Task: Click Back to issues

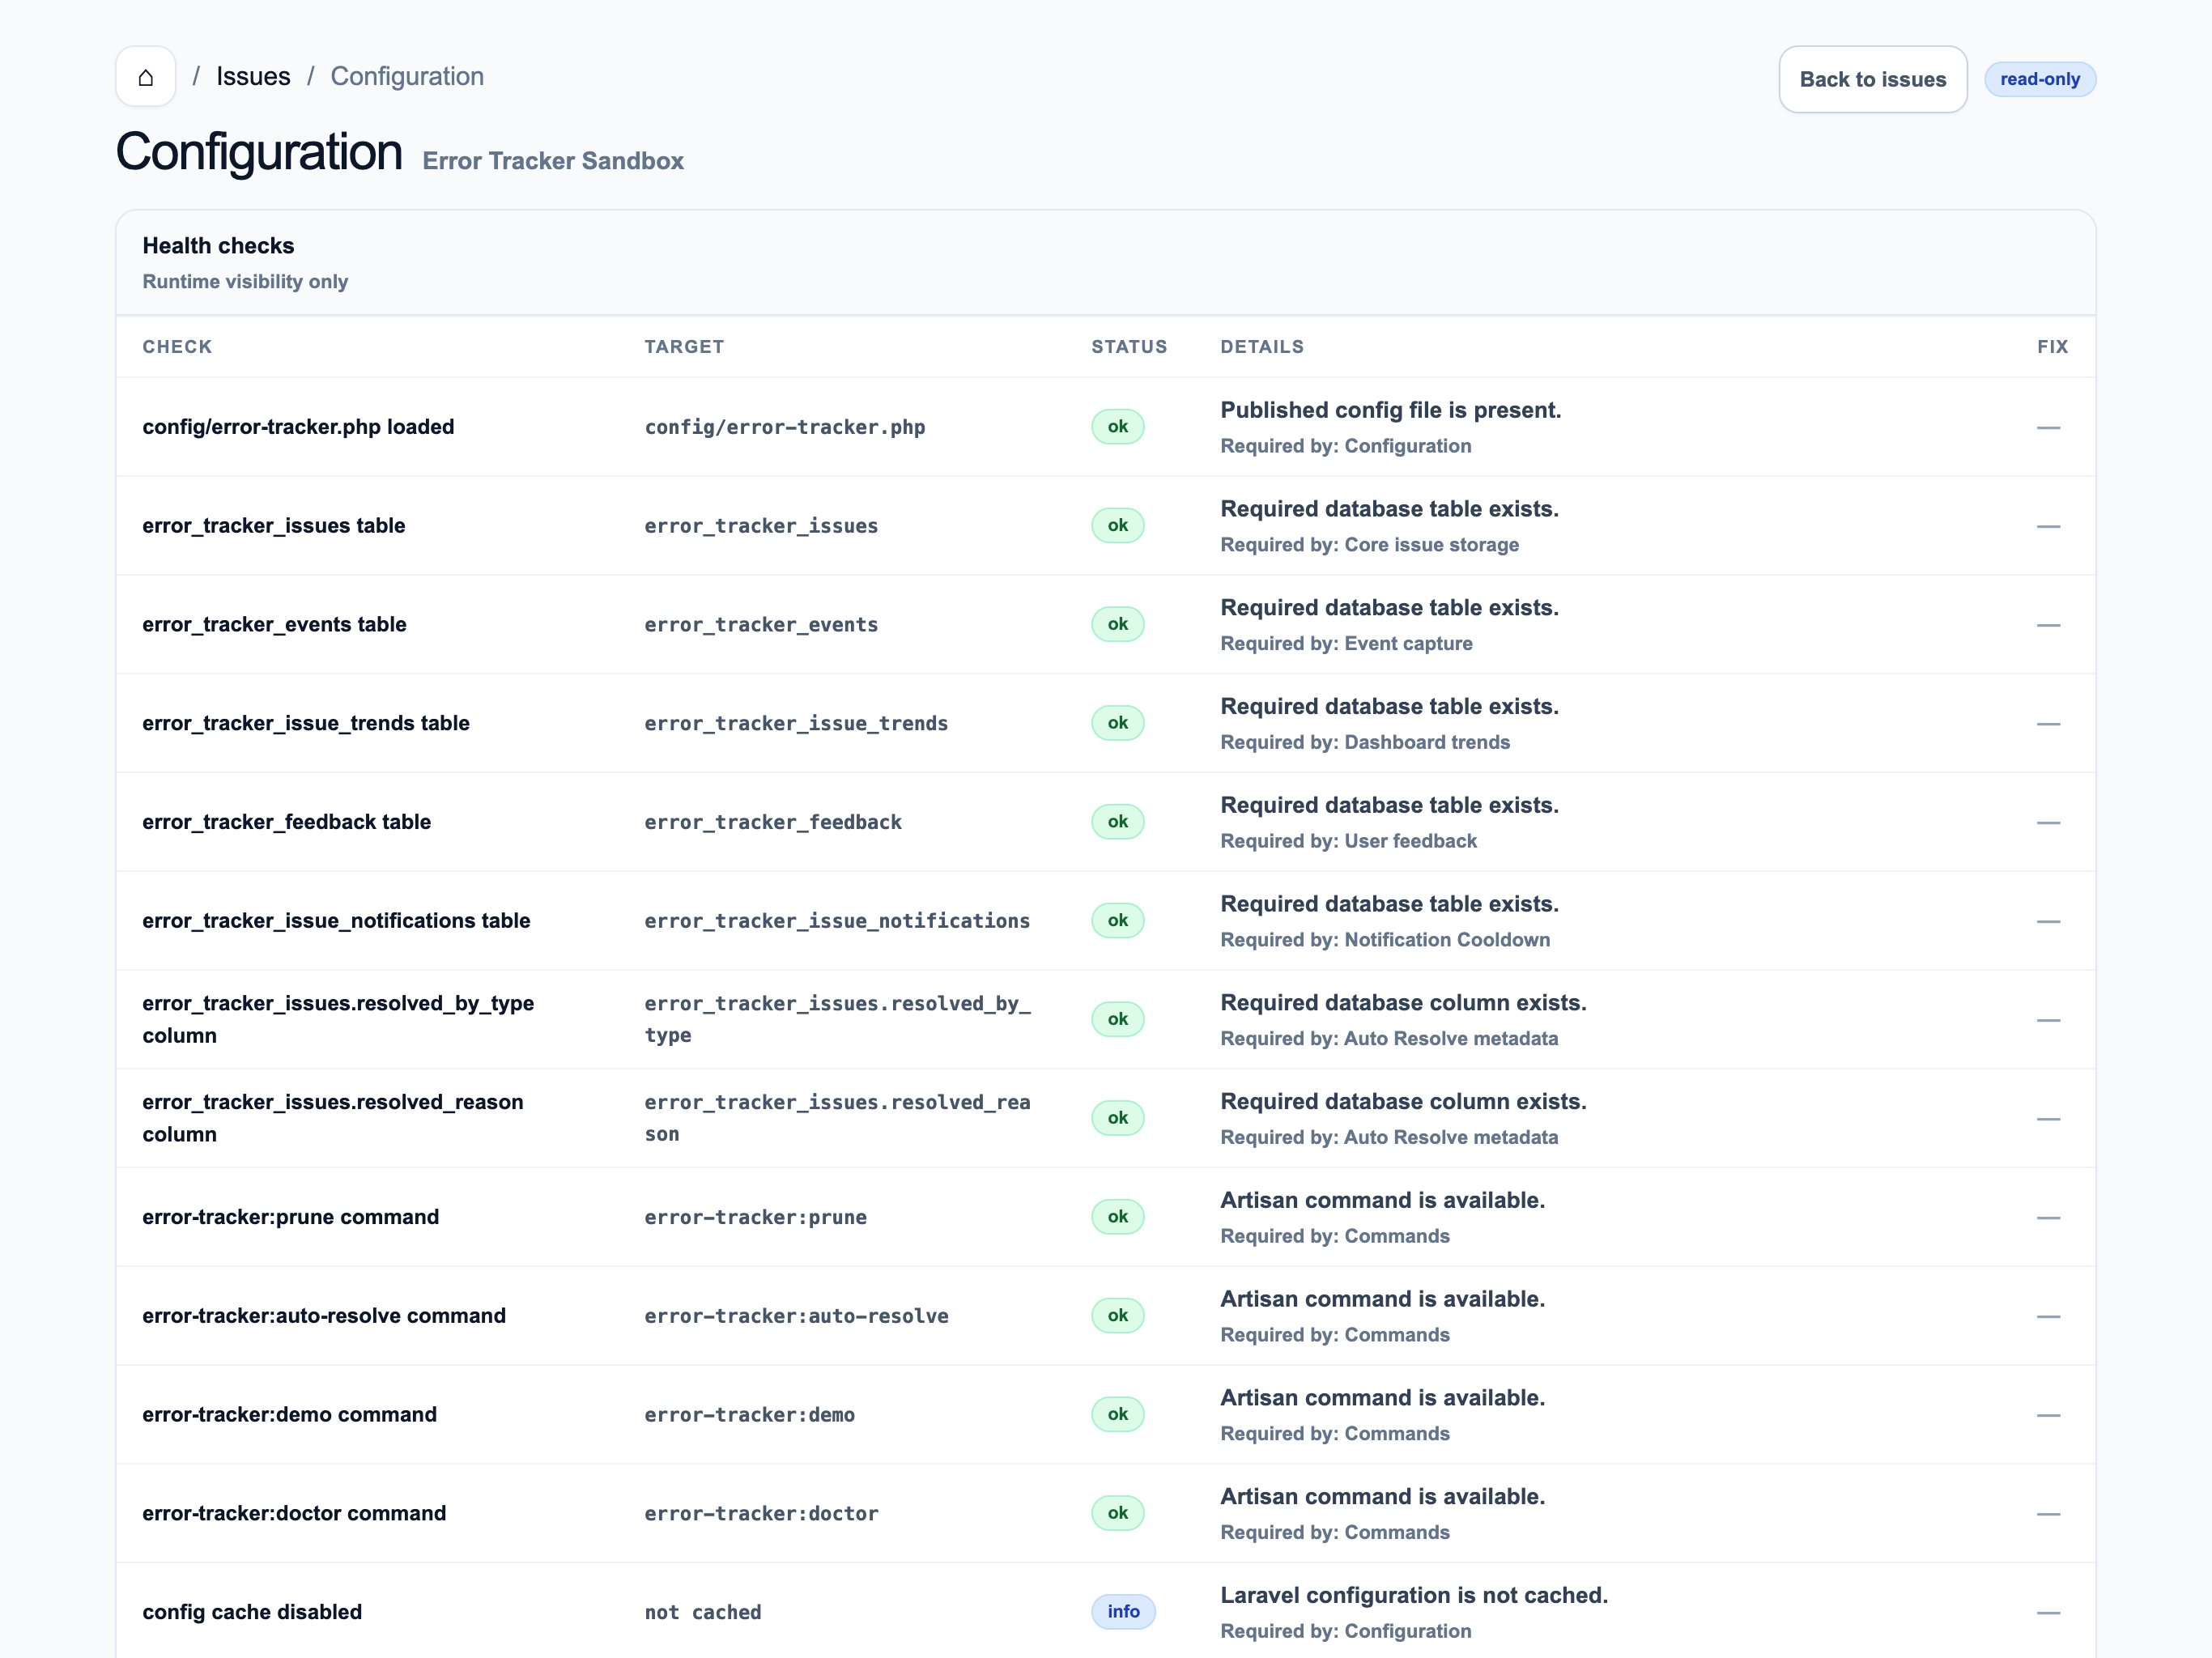Action: 1873,79
